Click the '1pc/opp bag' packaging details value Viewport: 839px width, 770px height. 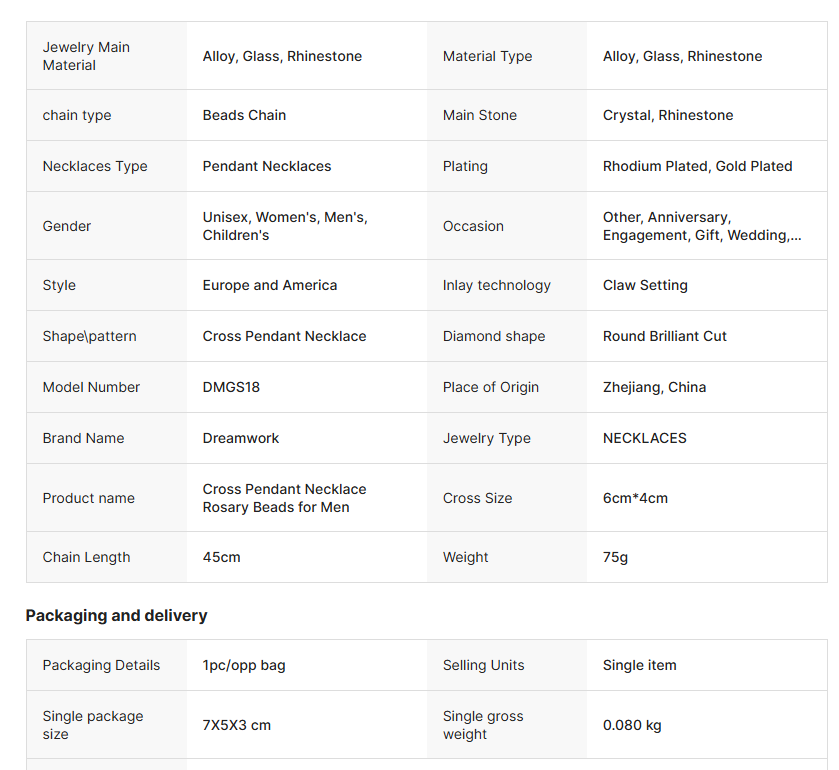(244, 665)
